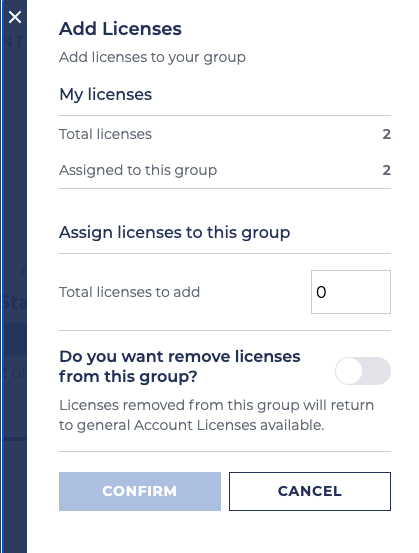This screenshot has height=553, width=419.
Task: Click the Total licenses row label
Action: [x=105, y=134]
